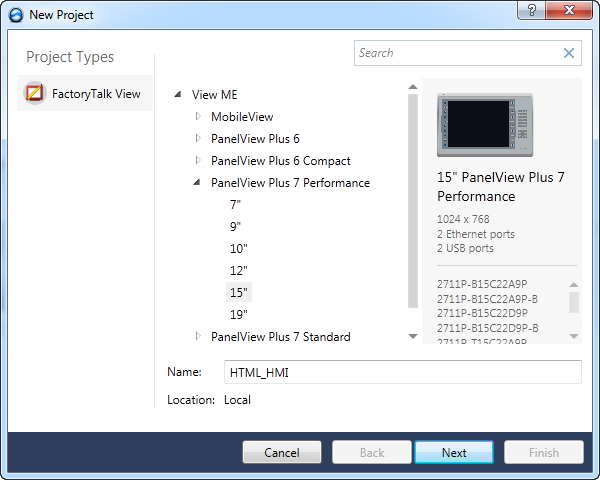Expand the PanelView Plus 6 node
Viewport: 600px width, 480px height.
[x=198, y=138]
